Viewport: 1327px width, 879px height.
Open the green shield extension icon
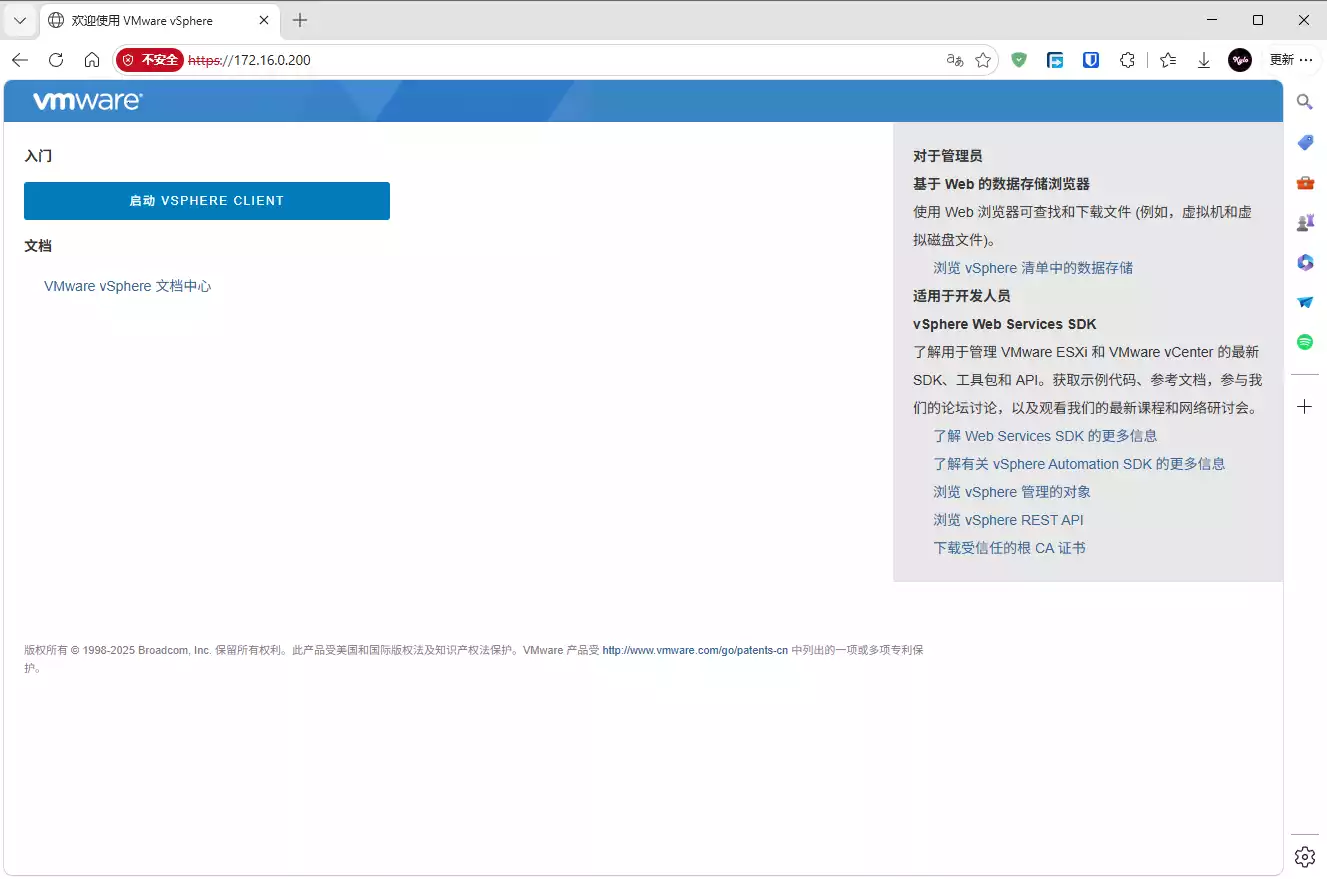coord(1019,60)
